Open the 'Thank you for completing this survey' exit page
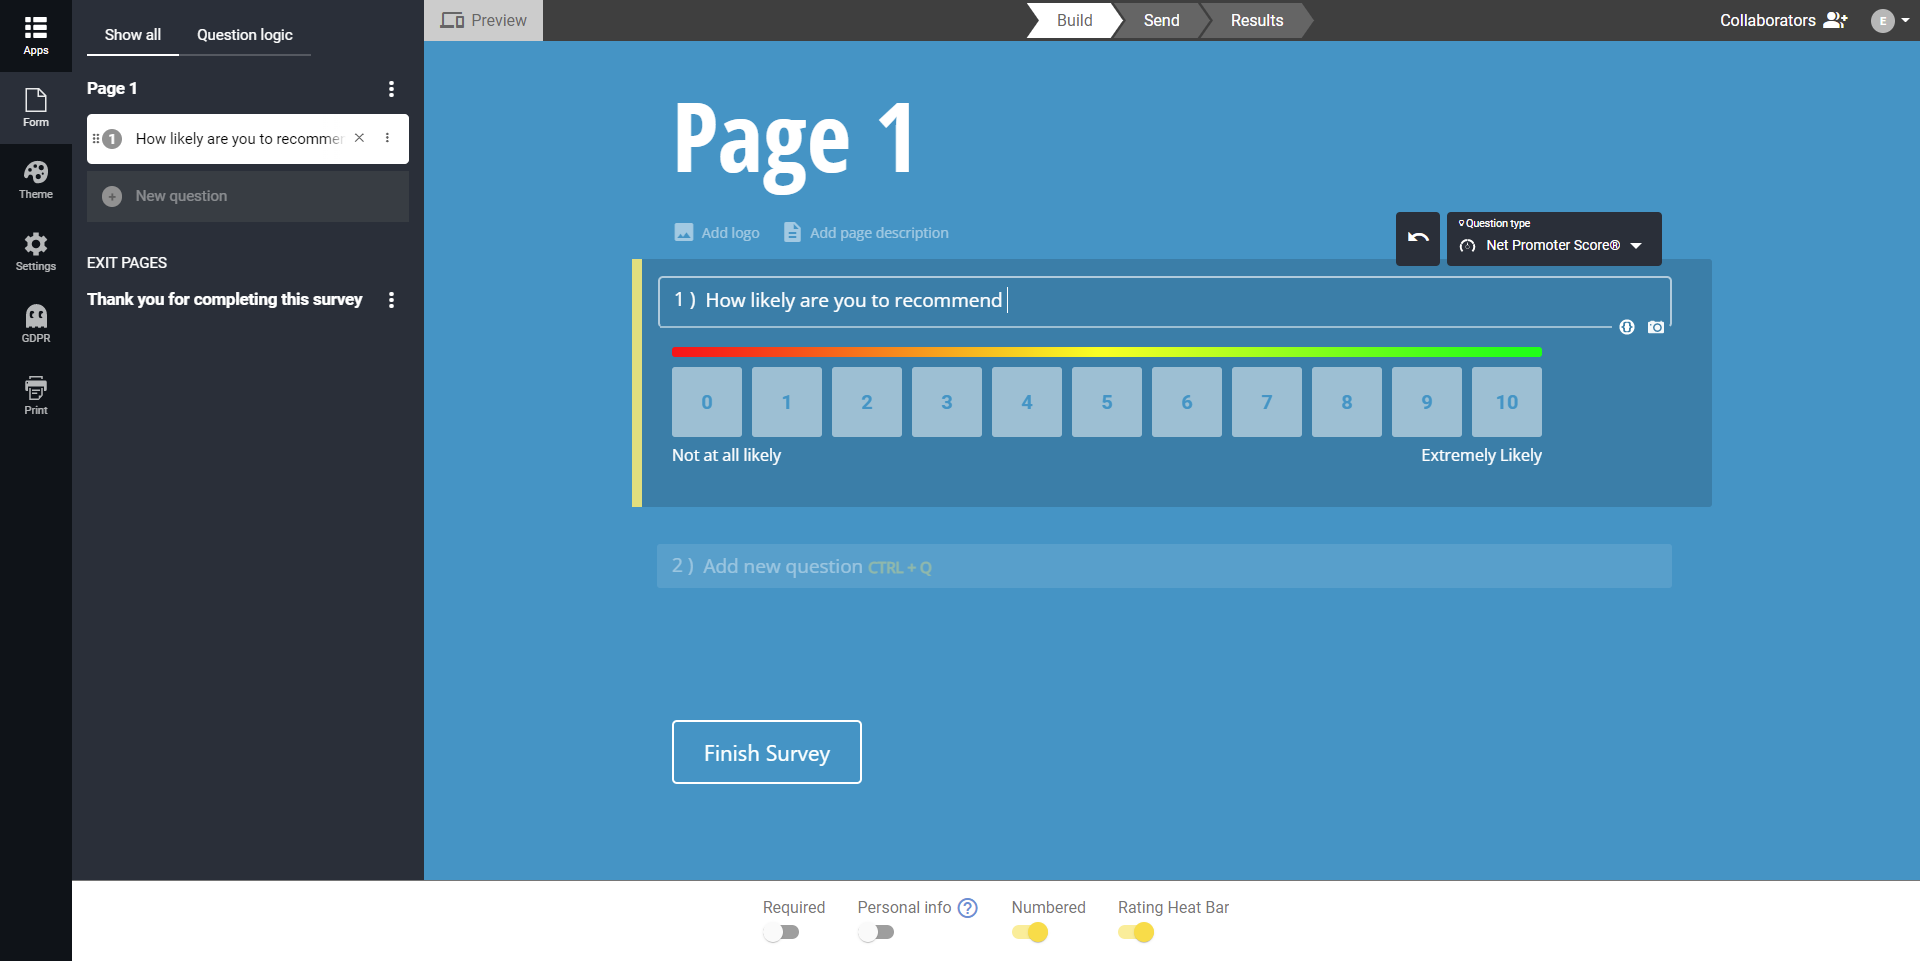Image resolution: width=1920 pixels, height=961 pixels. click(224, 299)
